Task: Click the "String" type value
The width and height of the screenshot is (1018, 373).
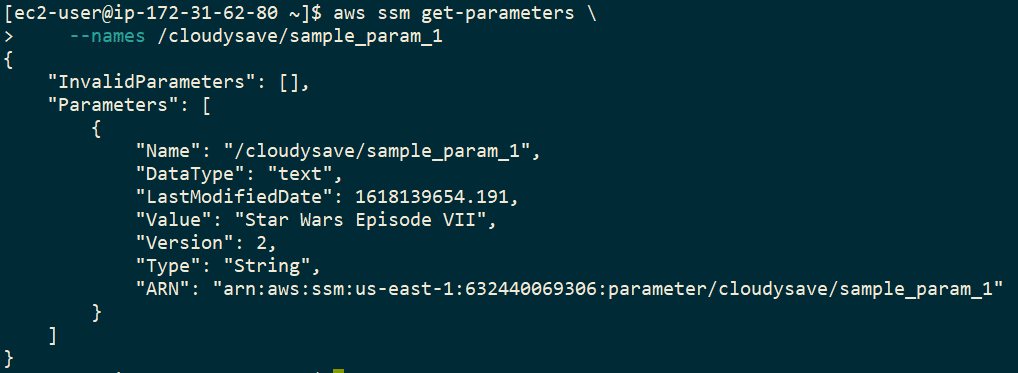Action: click(262, 266)
